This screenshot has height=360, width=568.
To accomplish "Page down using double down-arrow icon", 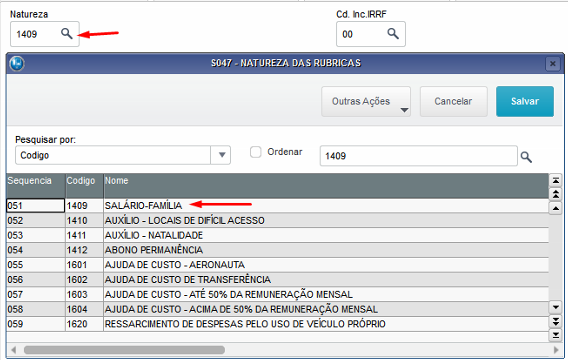I will (x=555, y=321).
